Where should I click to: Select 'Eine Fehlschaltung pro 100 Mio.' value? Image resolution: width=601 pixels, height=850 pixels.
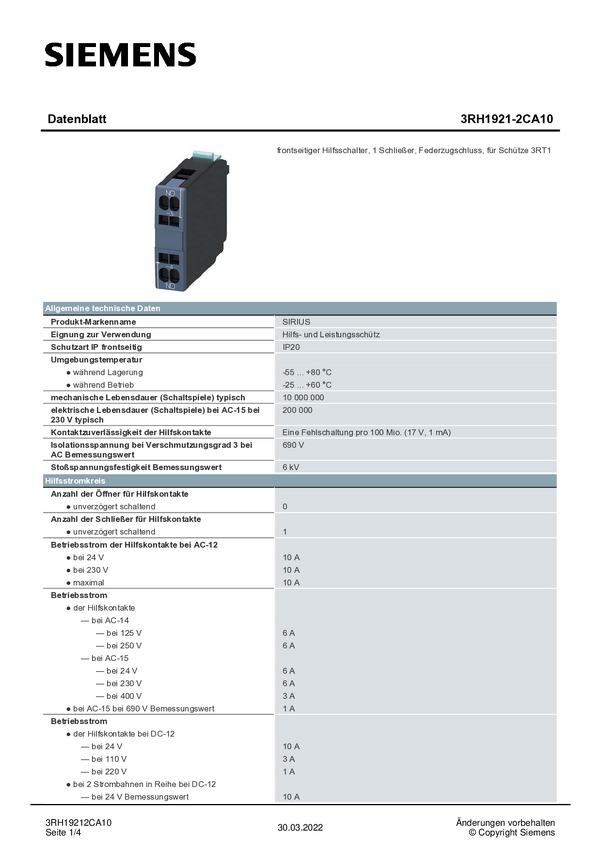click(x=366, y=433)
